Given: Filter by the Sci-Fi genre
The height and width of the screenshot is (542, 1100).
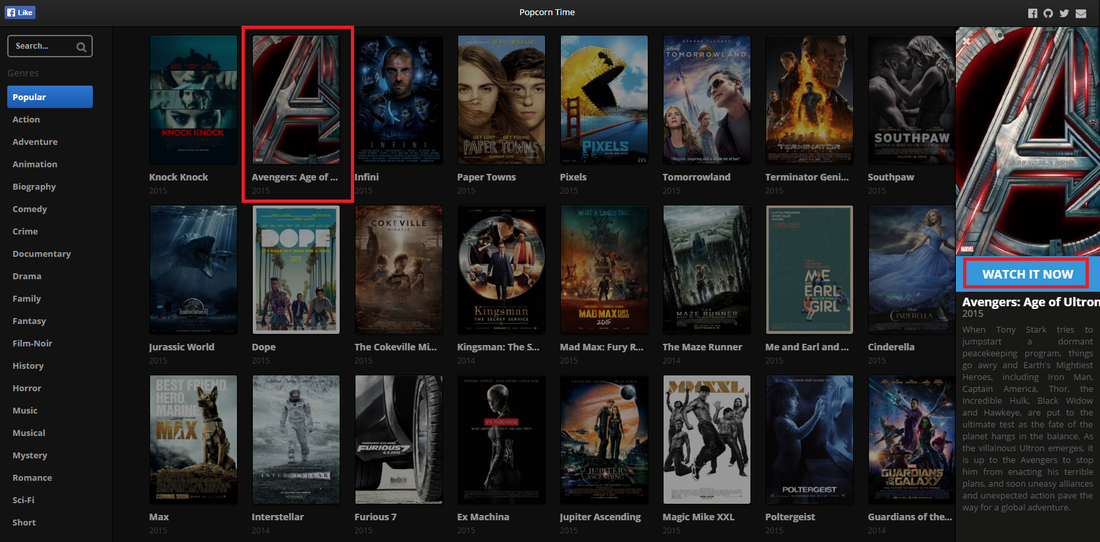Looking at the screenshot, I should [x=23, y=501].
